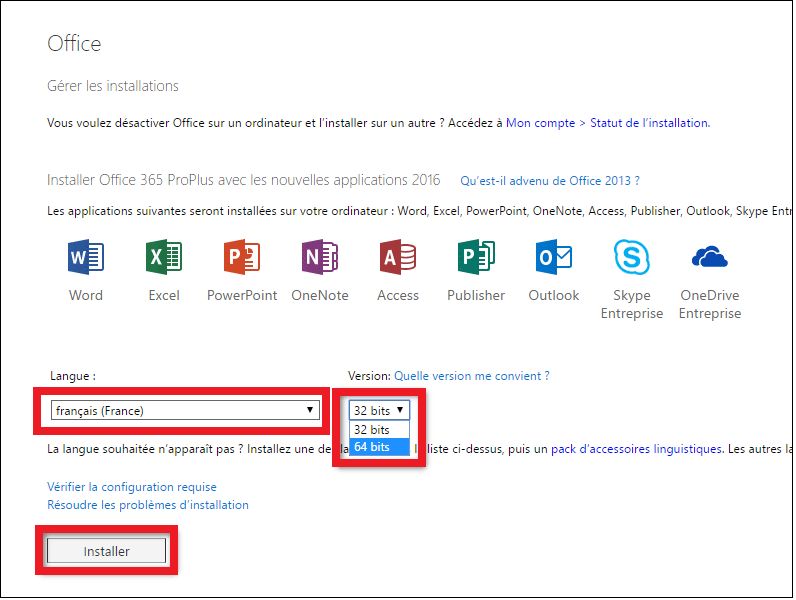The width and height of the screenshot is (796, 600).
Task: Click the Skype Entreprise icon
Action: tap(632, 257)
